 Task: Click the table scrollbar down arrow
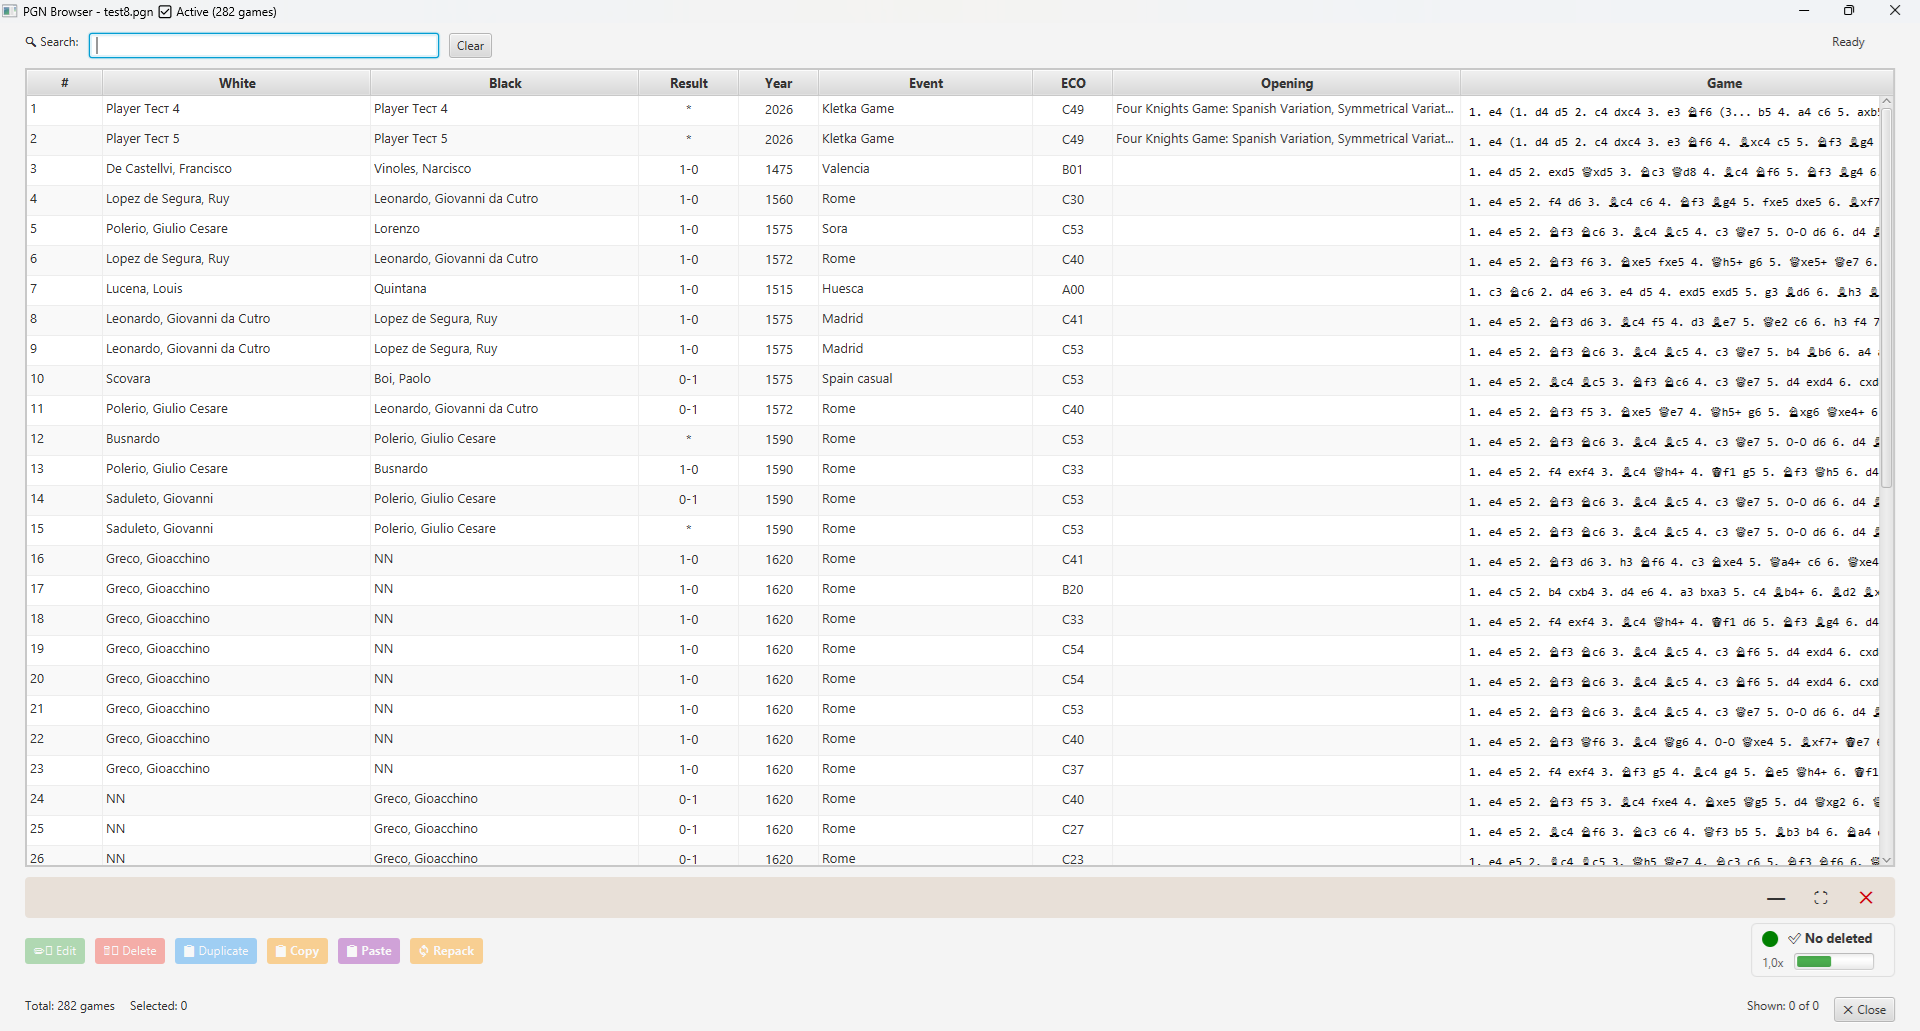pyautogui.click(x=1887, y=860)
